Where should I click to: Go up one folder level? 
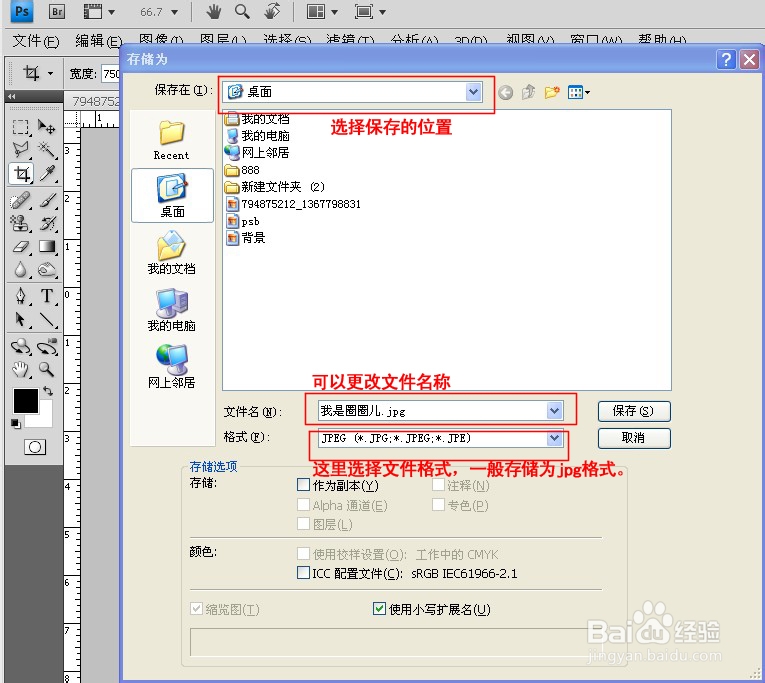528,92
